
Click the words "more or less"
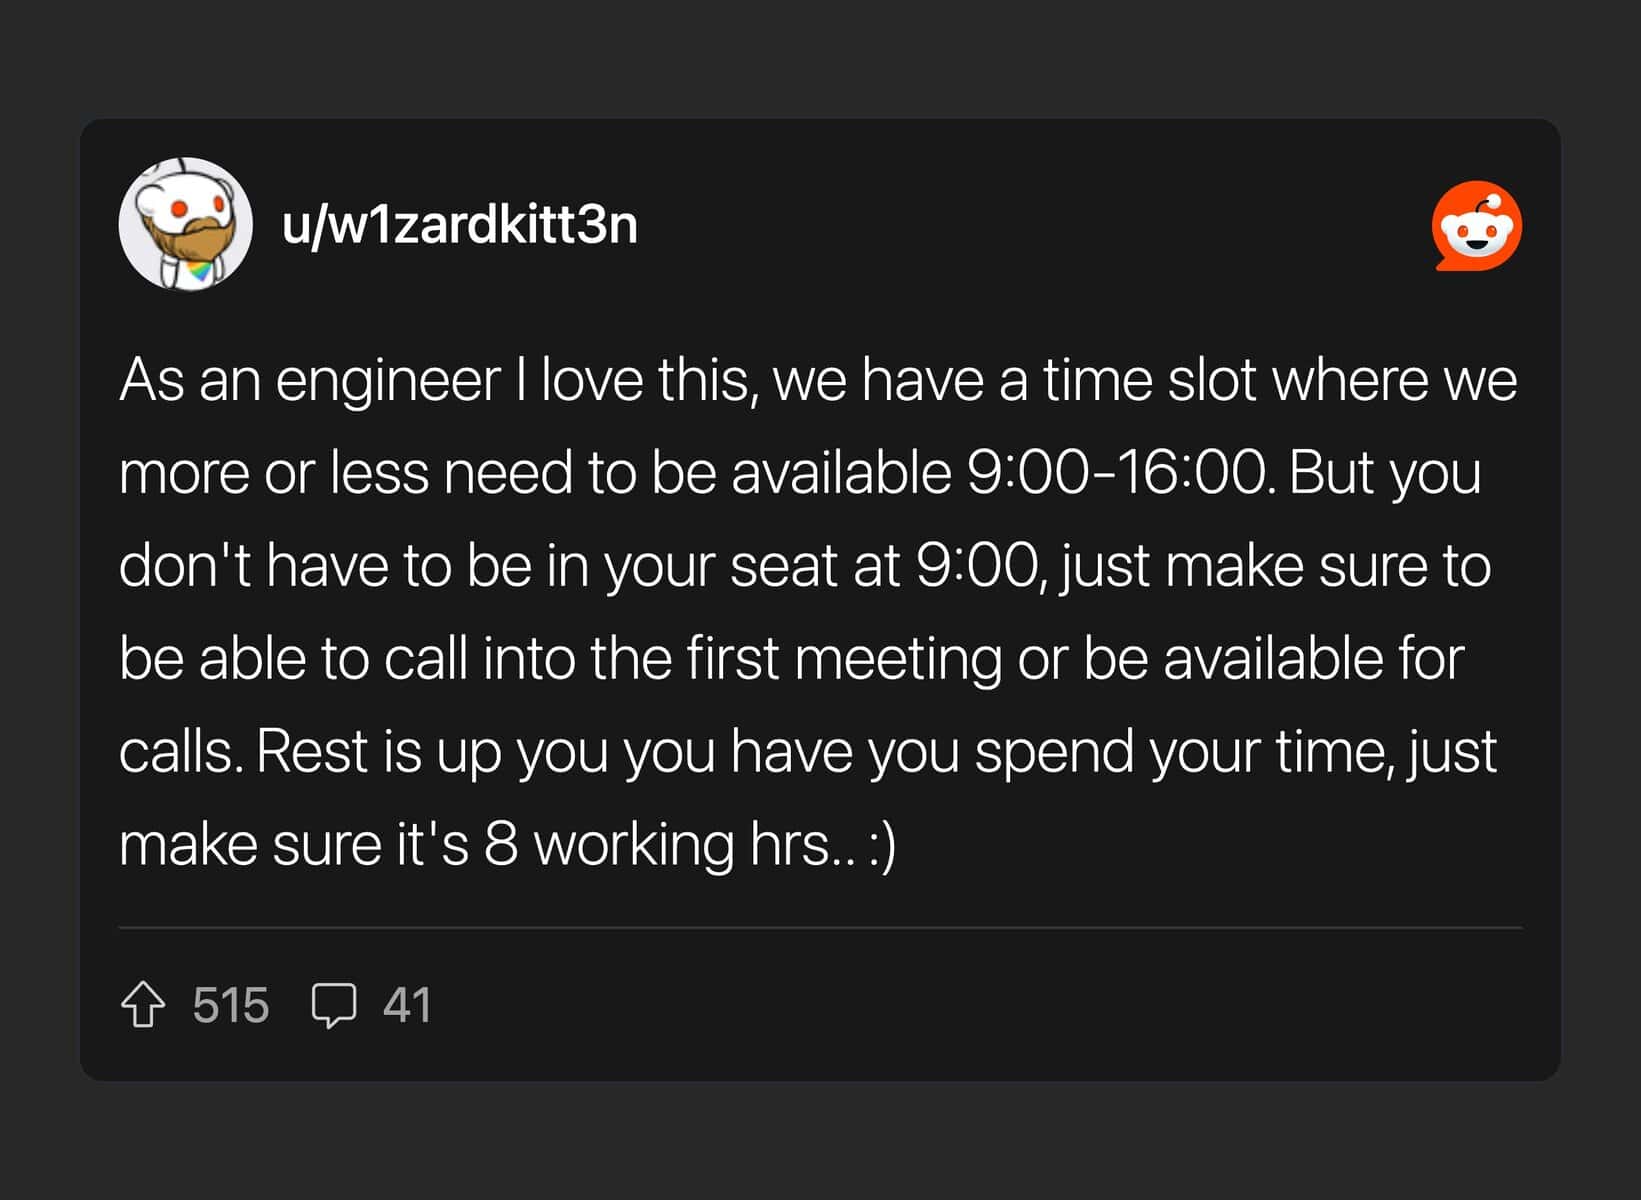[274, 473]
